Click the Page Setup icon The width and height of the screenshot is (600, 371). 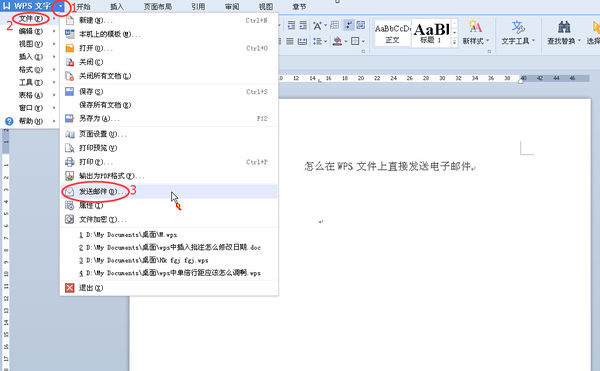70,134
